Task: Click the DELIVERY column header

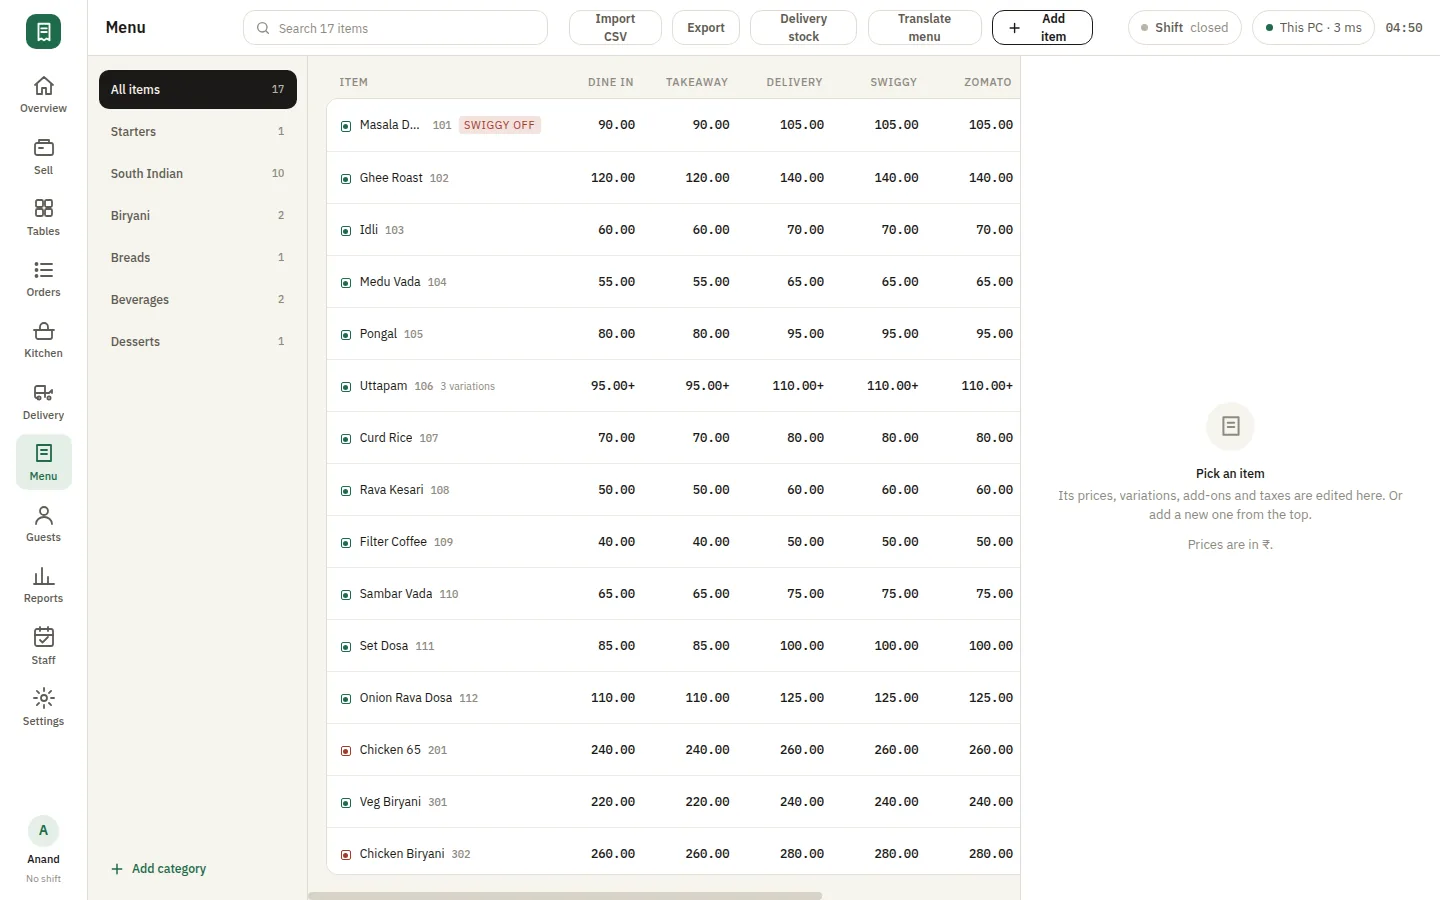Action: [795, 82]
